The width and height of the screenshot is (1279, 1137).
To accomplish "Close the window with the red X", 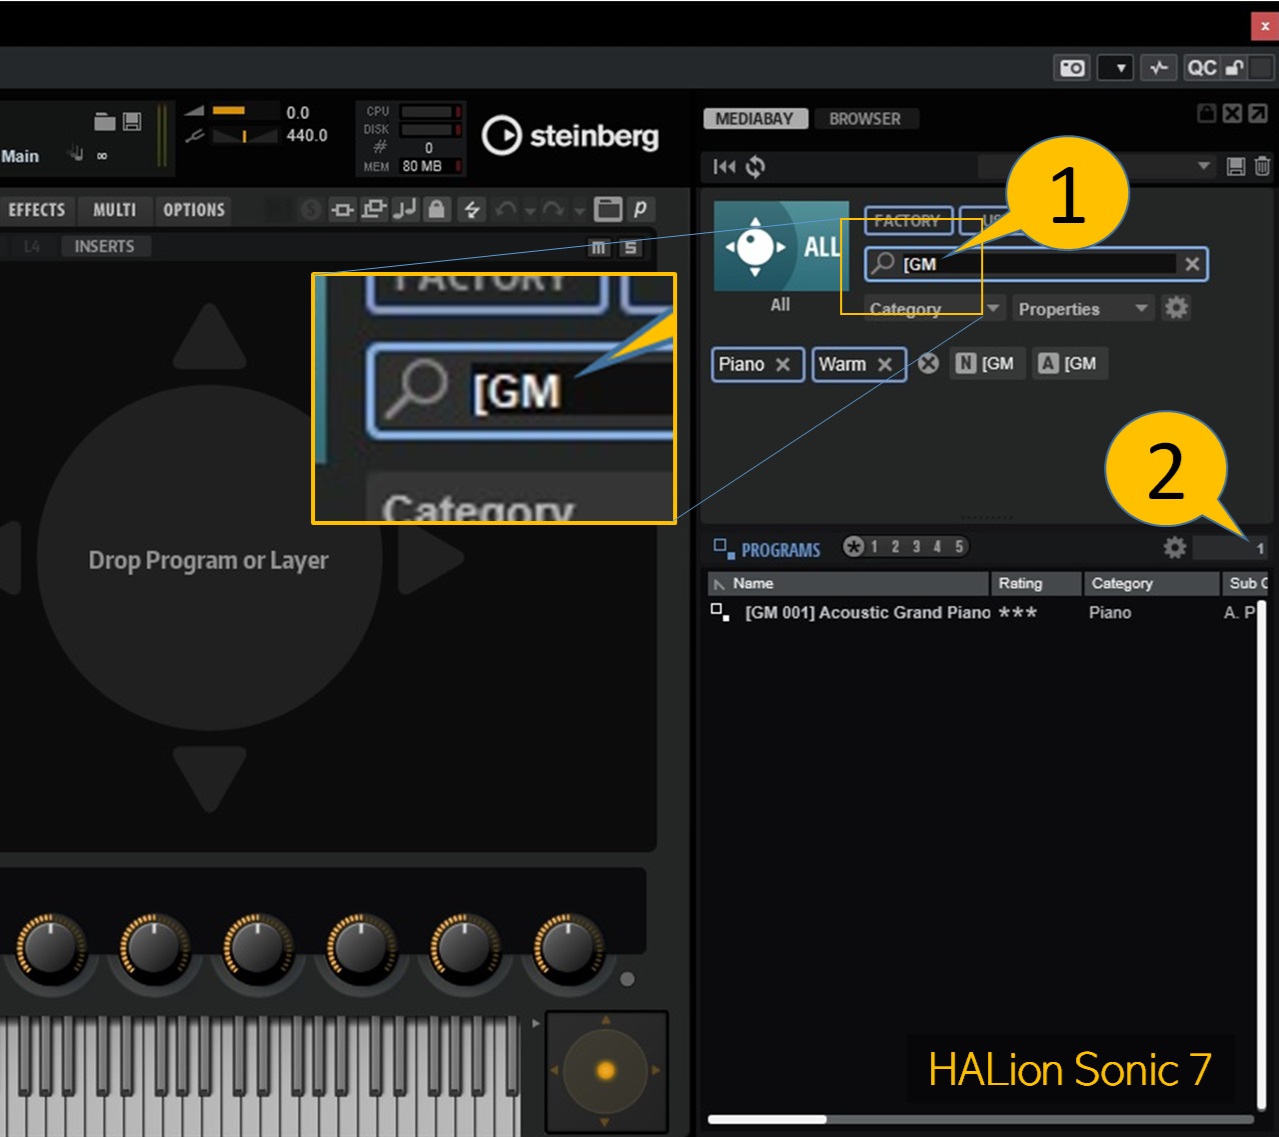I will click(1265, 26).
